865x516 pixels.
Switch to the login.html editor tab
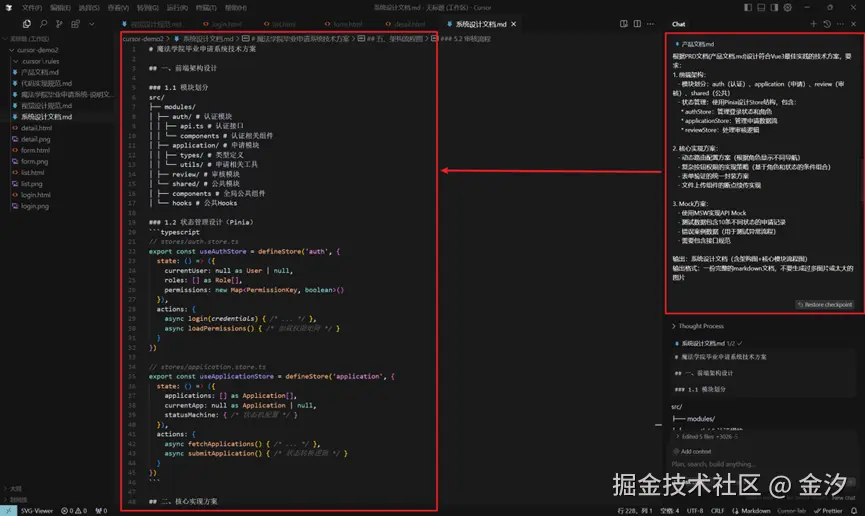point(223,24)
